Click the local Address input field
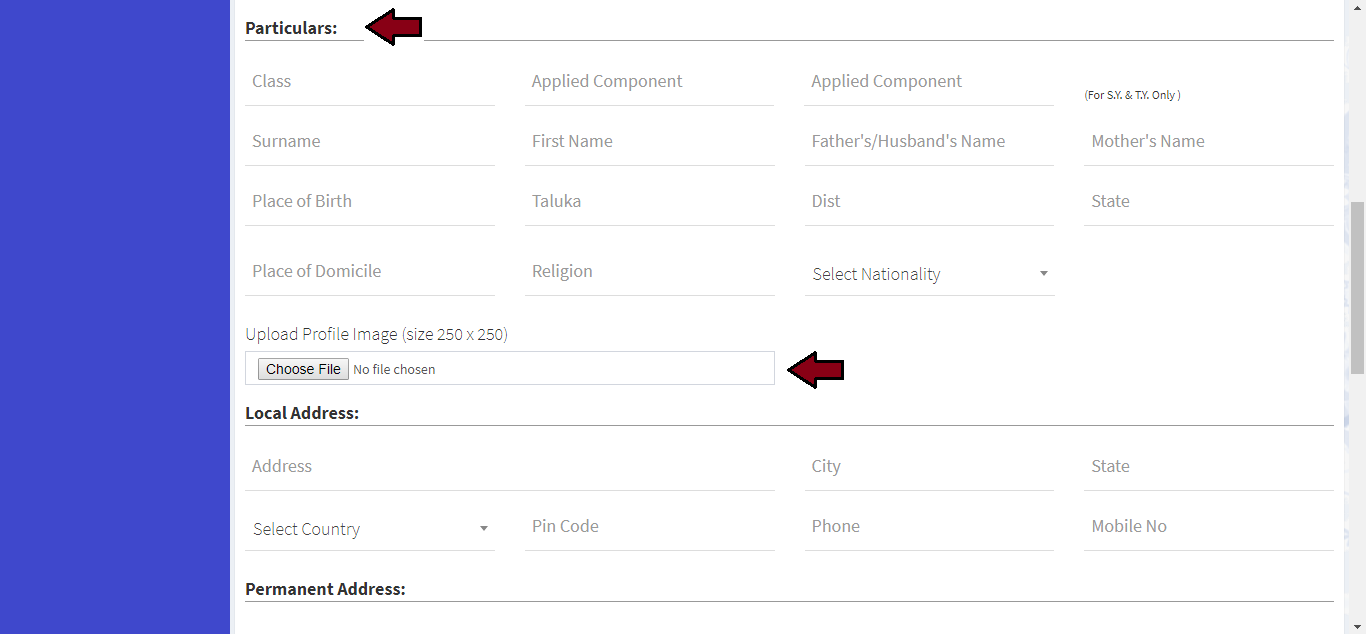Viewport: 1366px width, 634px height. (510, 467)
